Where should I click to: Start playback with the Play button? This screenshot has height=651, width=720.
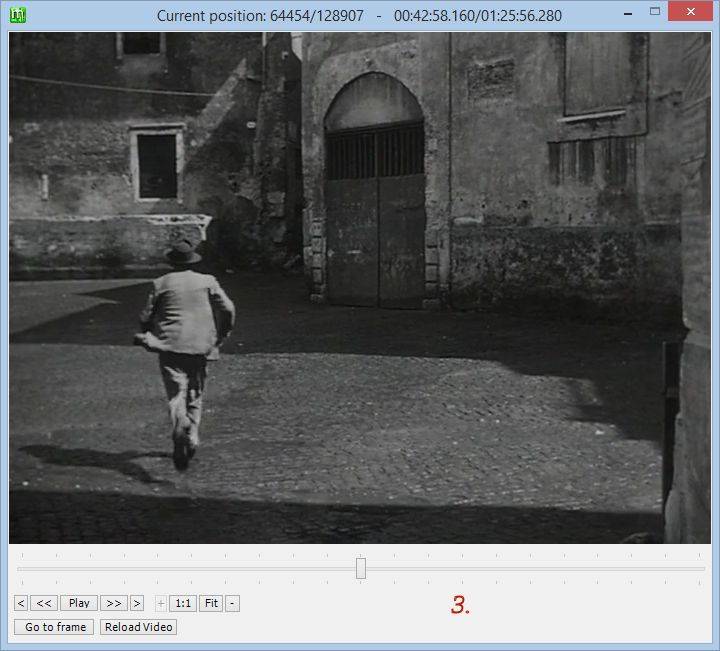79,603
